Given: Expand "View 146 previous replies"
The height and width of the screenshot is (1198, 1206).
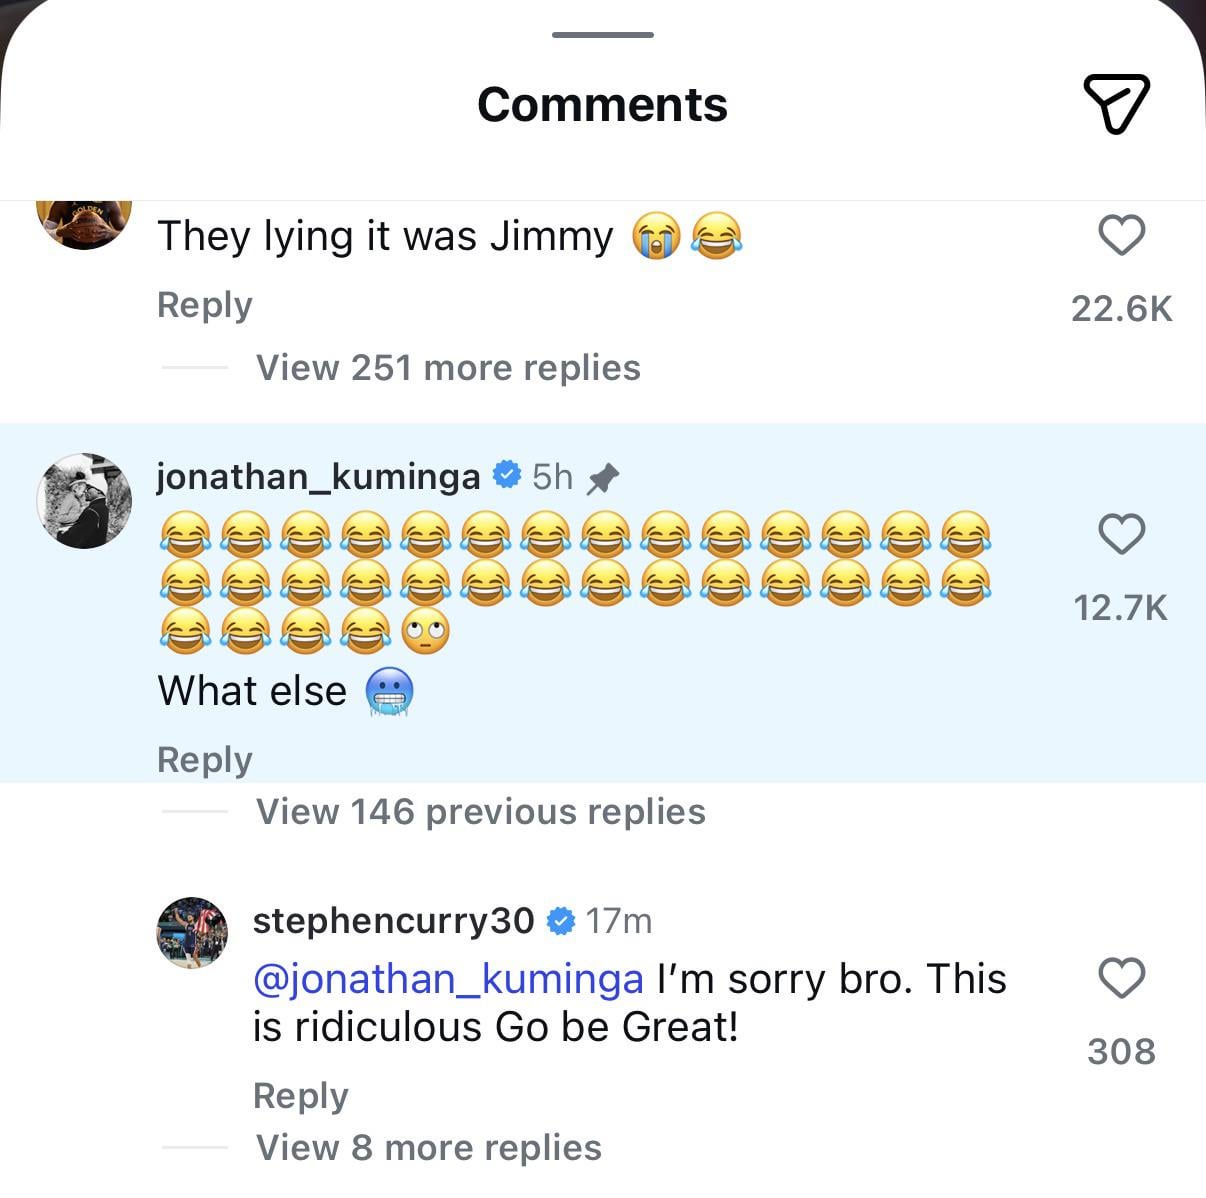Looking at the screenshot, I should 480,812.
